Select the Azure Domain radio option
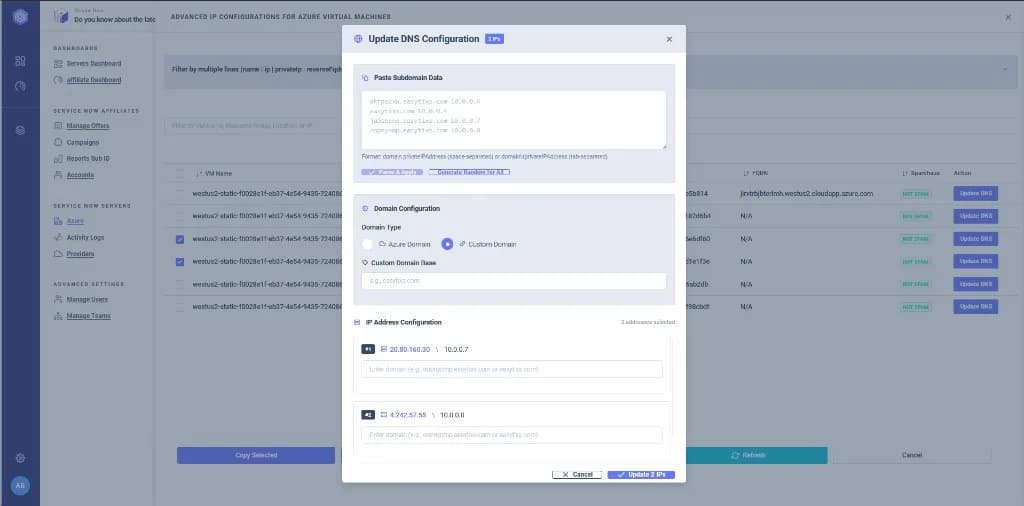 [368, 244]
